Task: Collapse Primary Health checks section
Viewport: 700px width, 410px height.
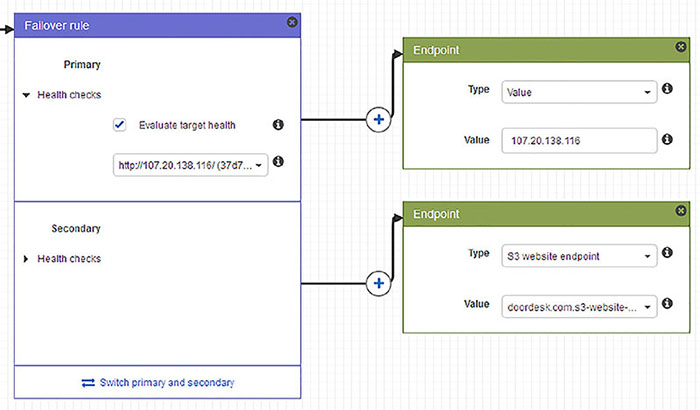Action: coord(27,95)
